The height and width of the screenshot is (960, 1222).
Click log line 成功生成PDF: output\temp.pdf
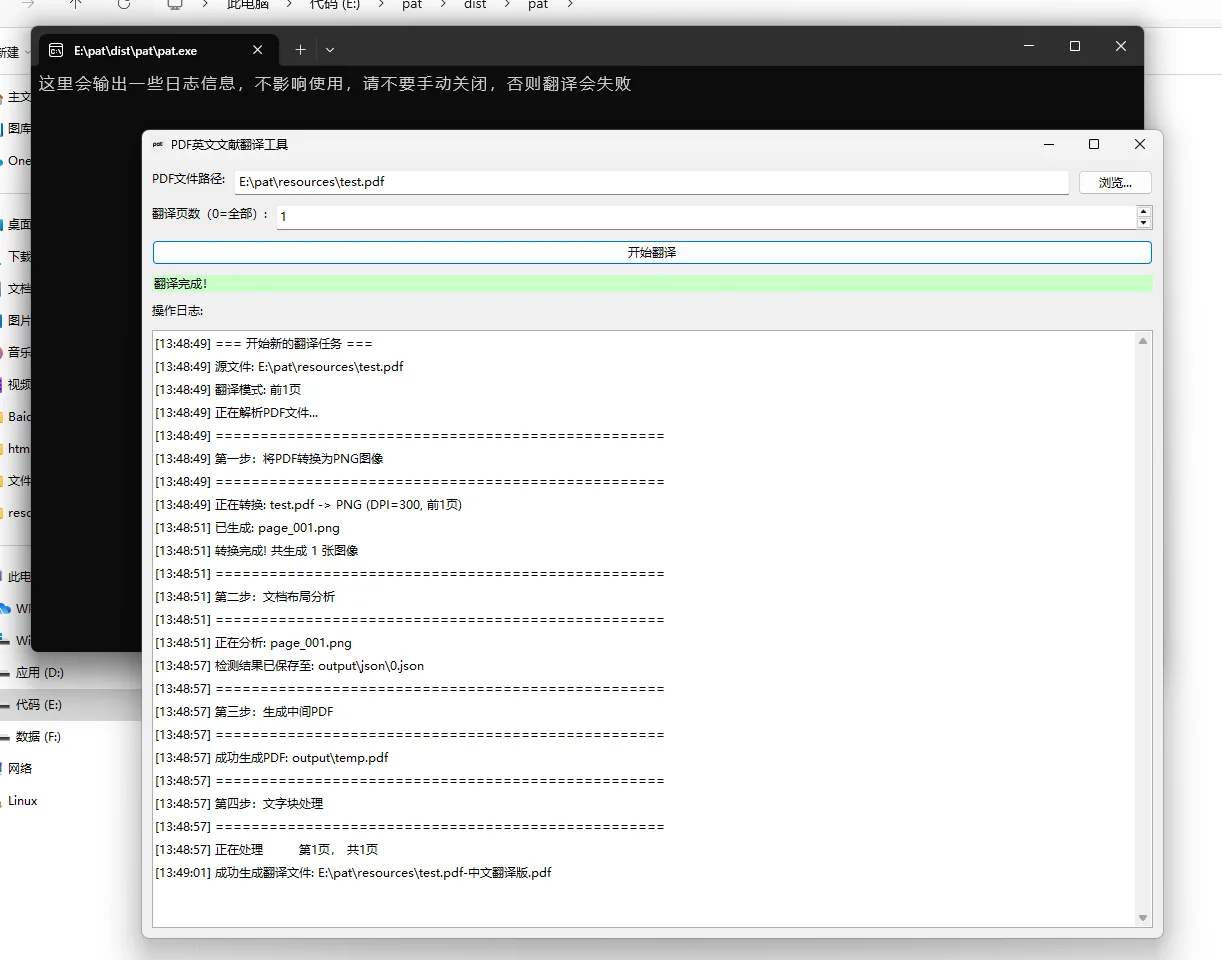(272, 758)
